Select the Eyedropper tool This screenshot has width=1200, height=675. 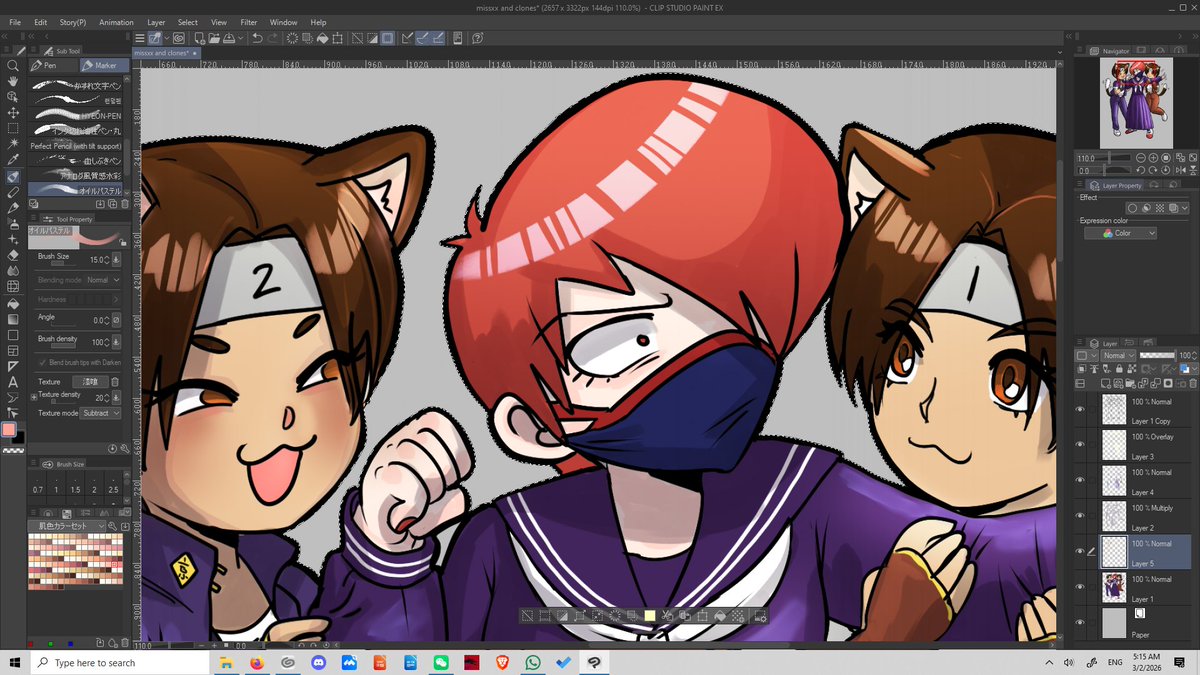point(13,160)
